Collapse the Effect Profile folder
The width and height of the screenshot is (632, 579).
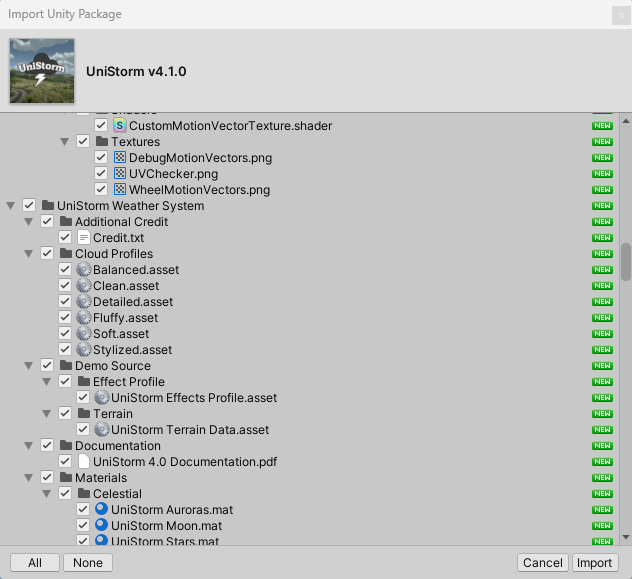(x=47, y=382)
